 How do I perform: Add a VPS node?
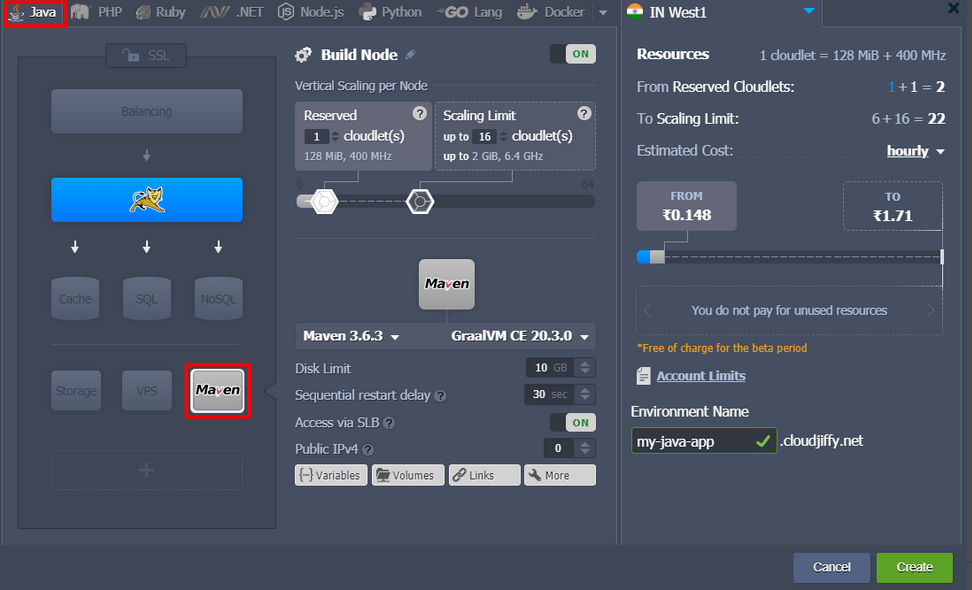(x=147, y=390)
